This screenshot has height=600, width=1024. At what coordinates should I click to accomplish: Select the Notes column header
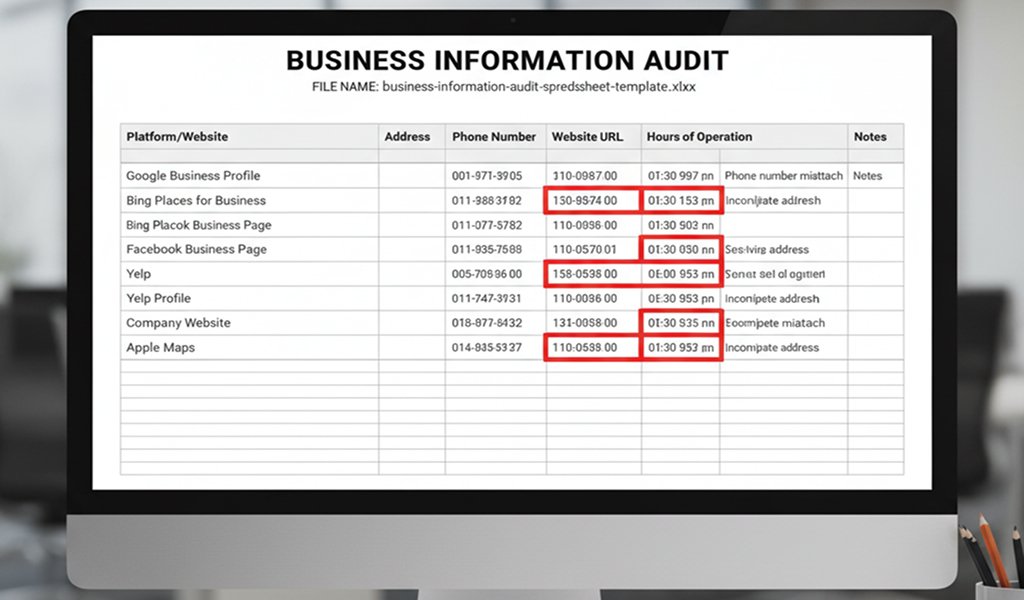coord(876,136)
